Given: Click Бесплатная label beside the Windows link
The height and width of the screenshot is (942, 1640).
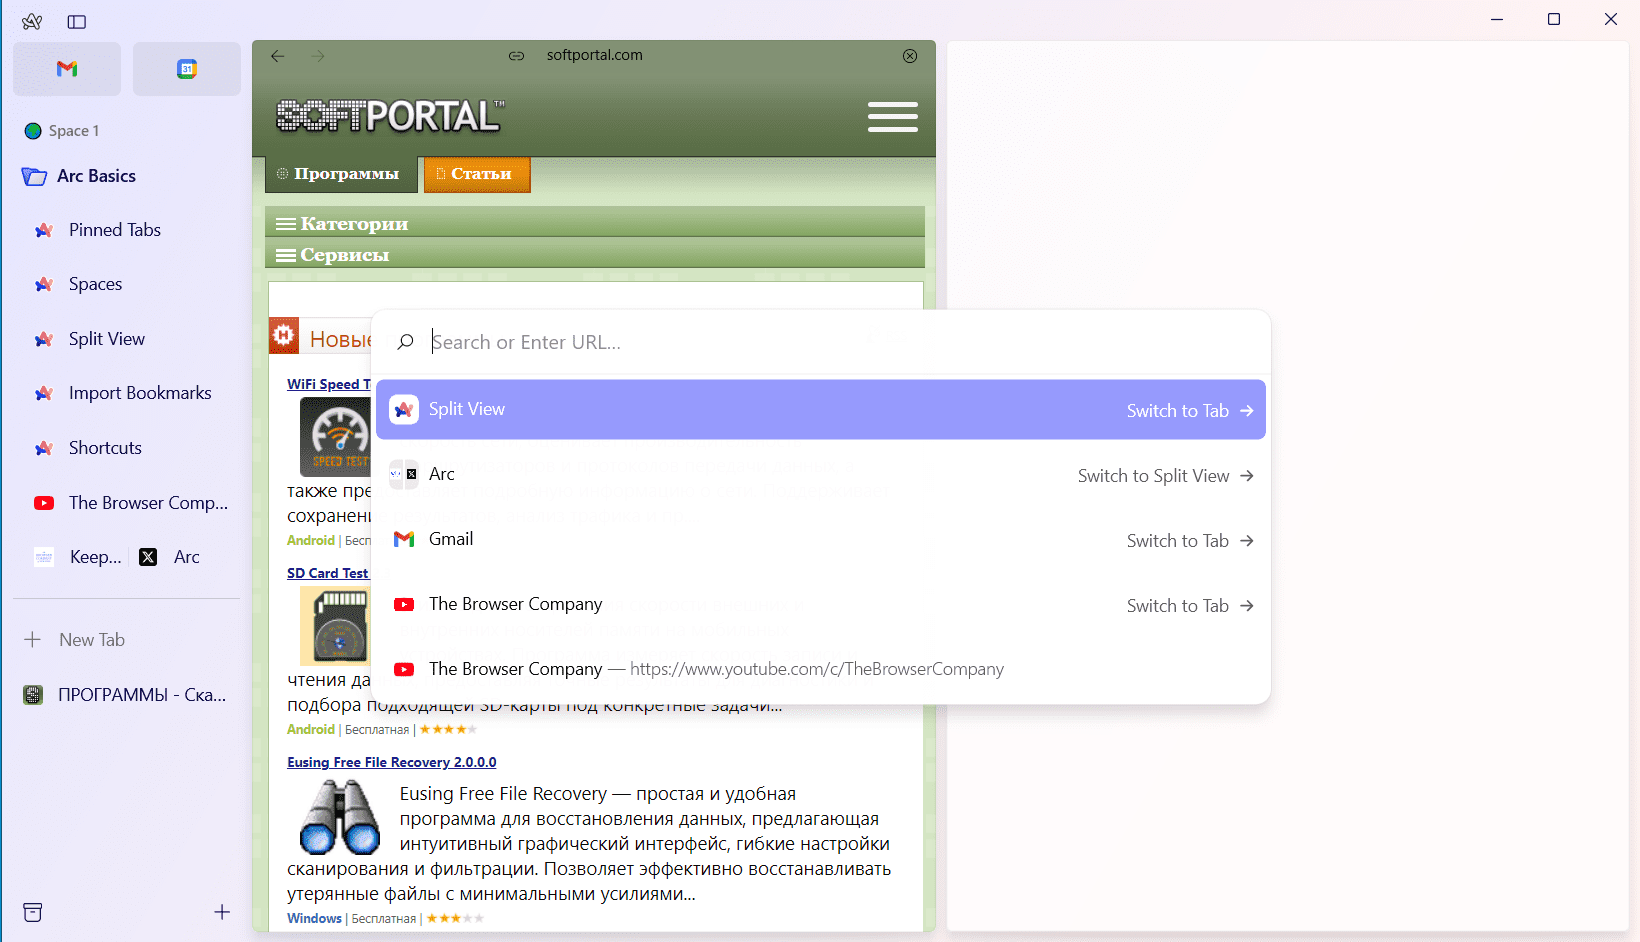Looking at the screenshot, I should pyautogui.click(x=384, y=918).
